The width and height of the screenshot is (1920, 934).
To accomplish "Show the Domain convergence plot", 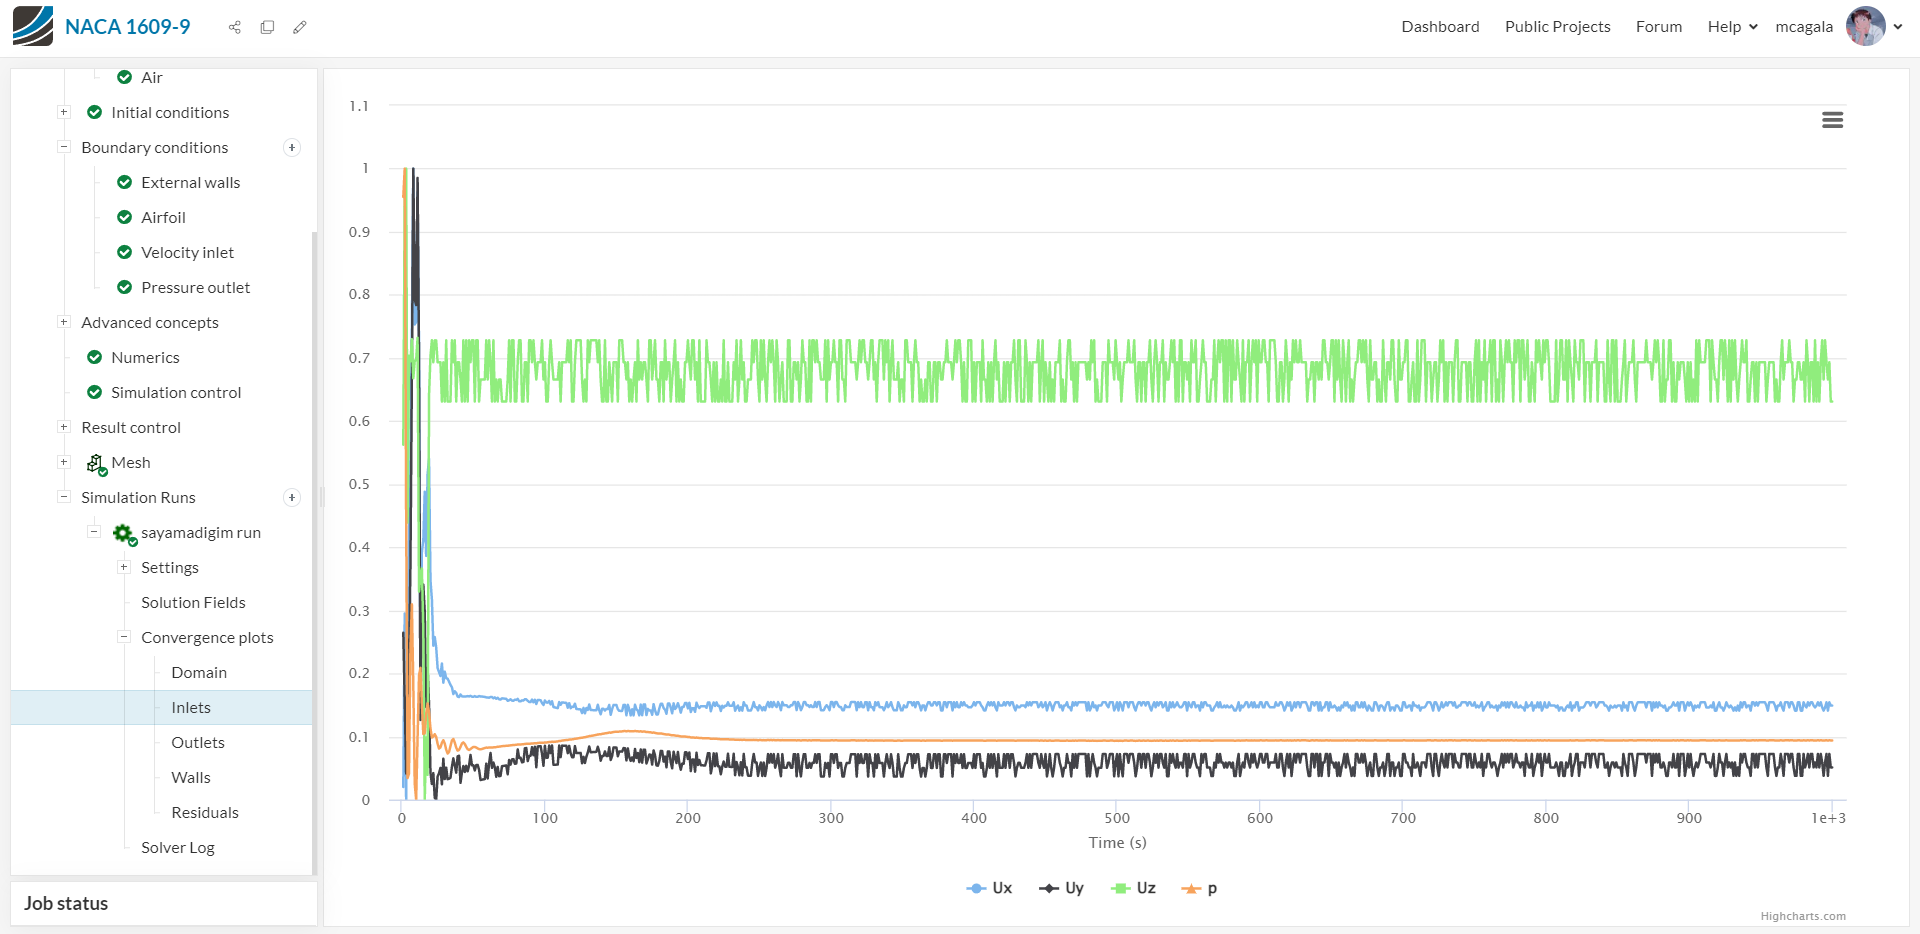I will pyautogui.click(x=199, y=672).
